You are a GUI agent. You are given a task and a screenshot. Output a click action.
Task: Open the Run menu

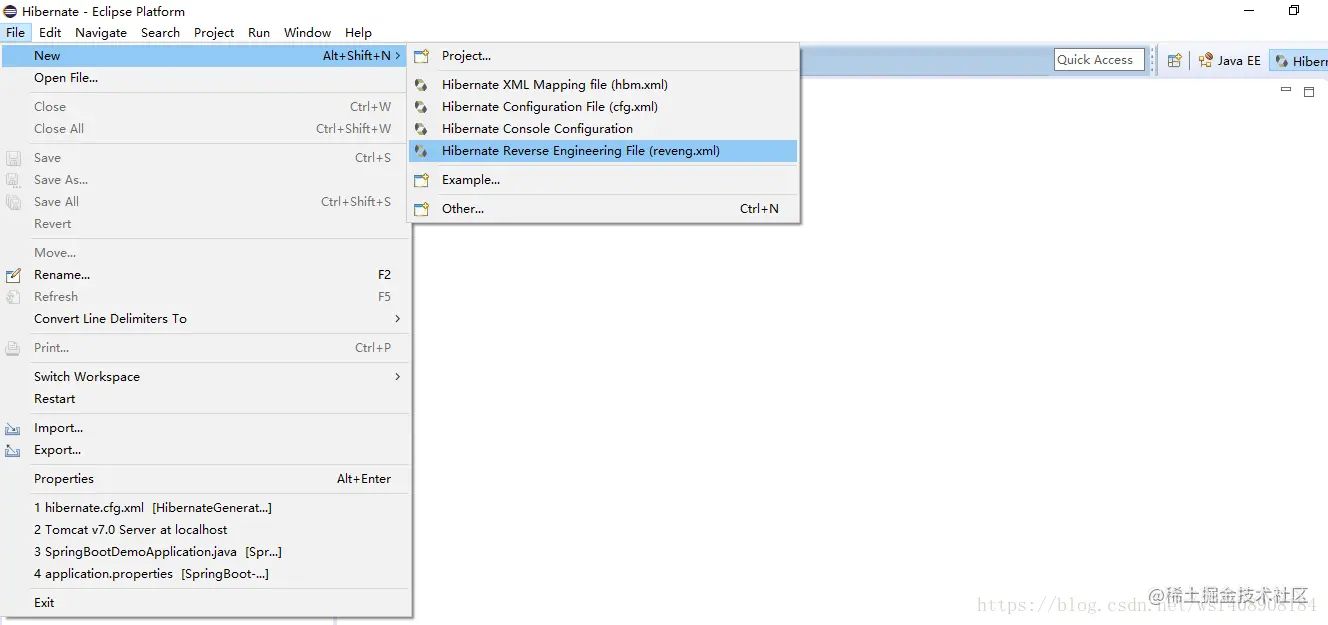[259, 32]
